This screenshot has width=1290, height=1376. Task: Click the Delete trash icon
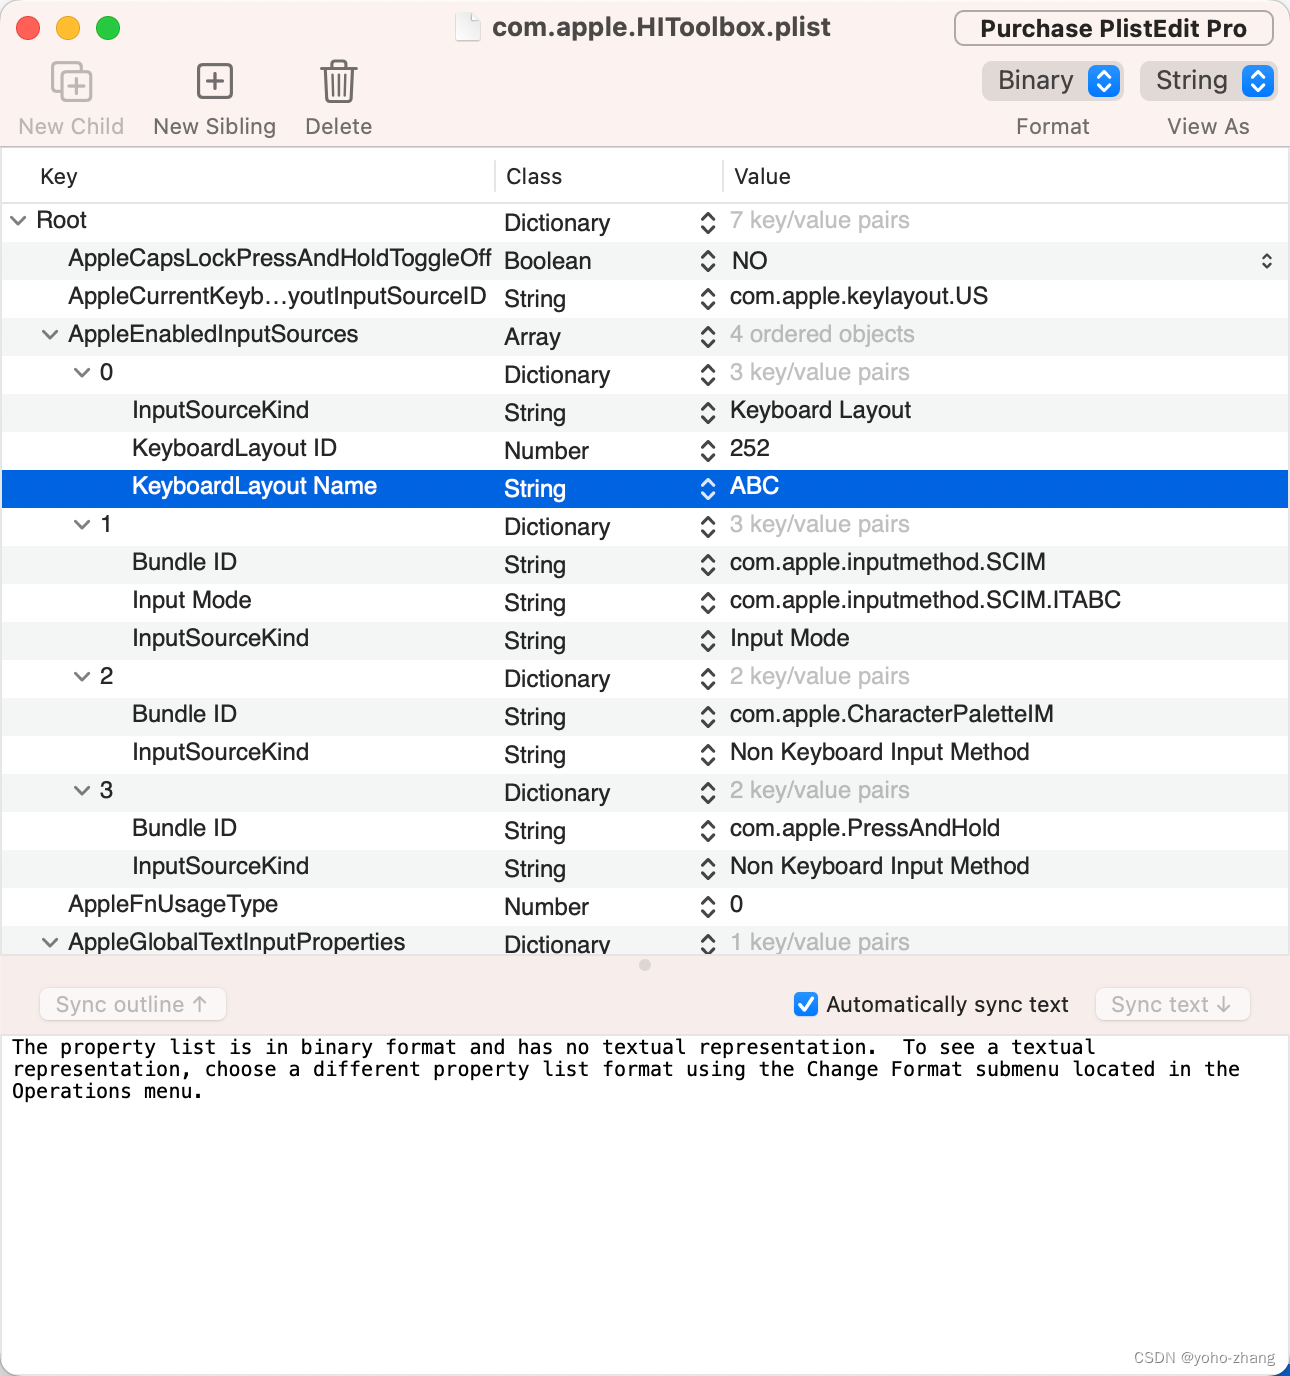pos(339,81)
